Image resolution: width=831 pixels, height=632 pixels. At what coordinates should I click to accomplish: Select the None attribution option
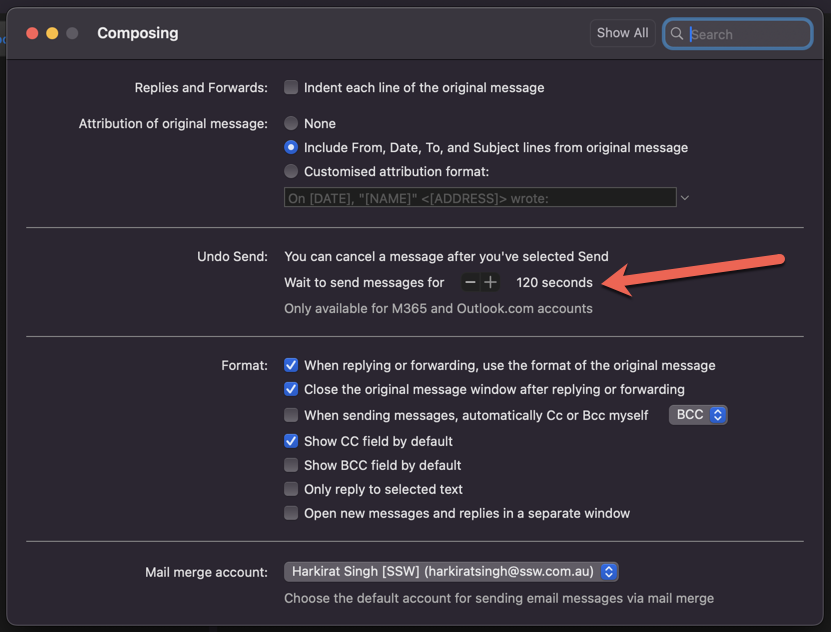tap(291, 123)
